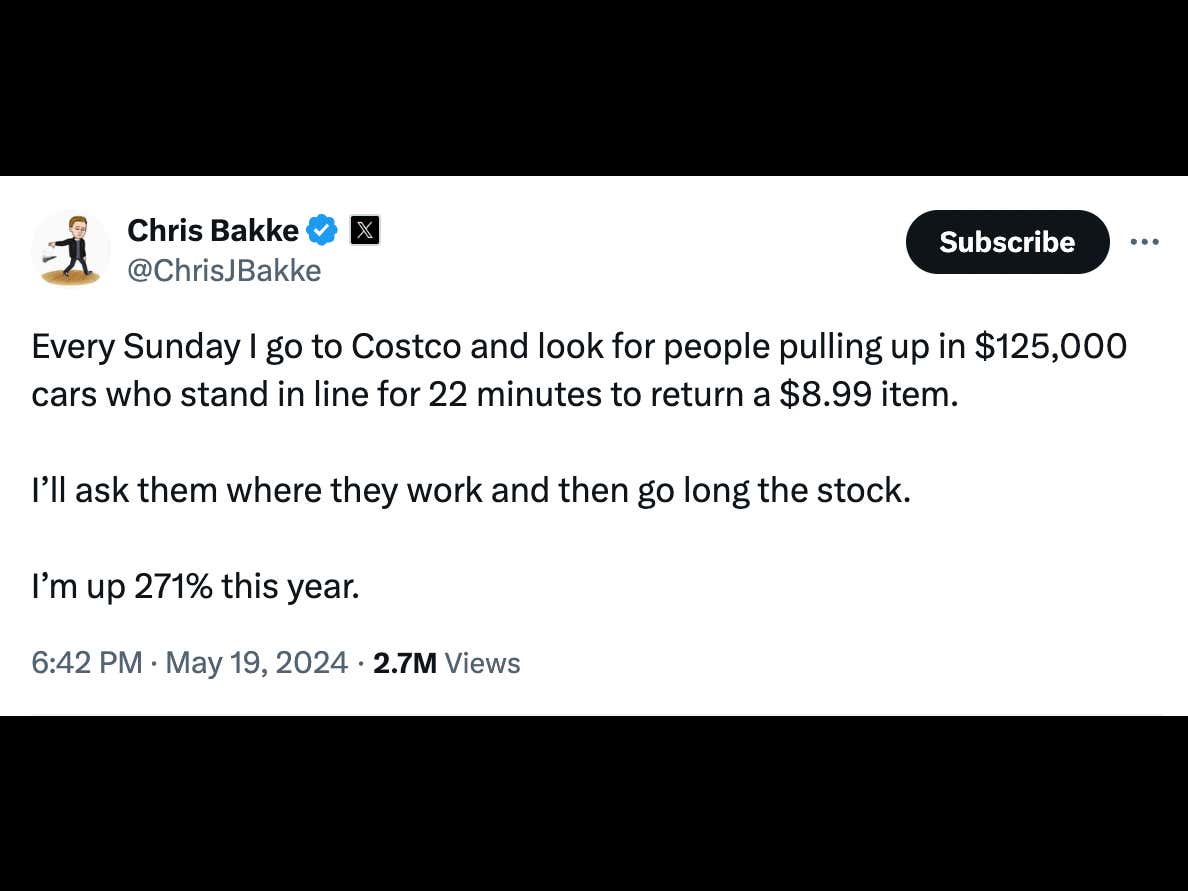Open the 2.7M Views link

tap(446, 662)
